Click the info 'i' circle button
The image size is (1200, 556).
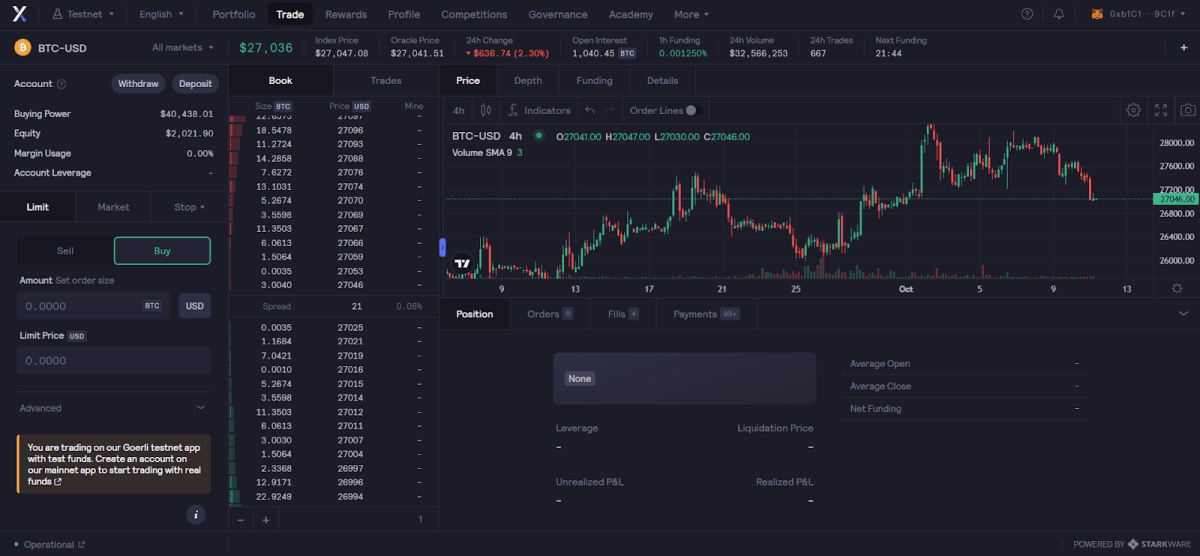(196, 515)
